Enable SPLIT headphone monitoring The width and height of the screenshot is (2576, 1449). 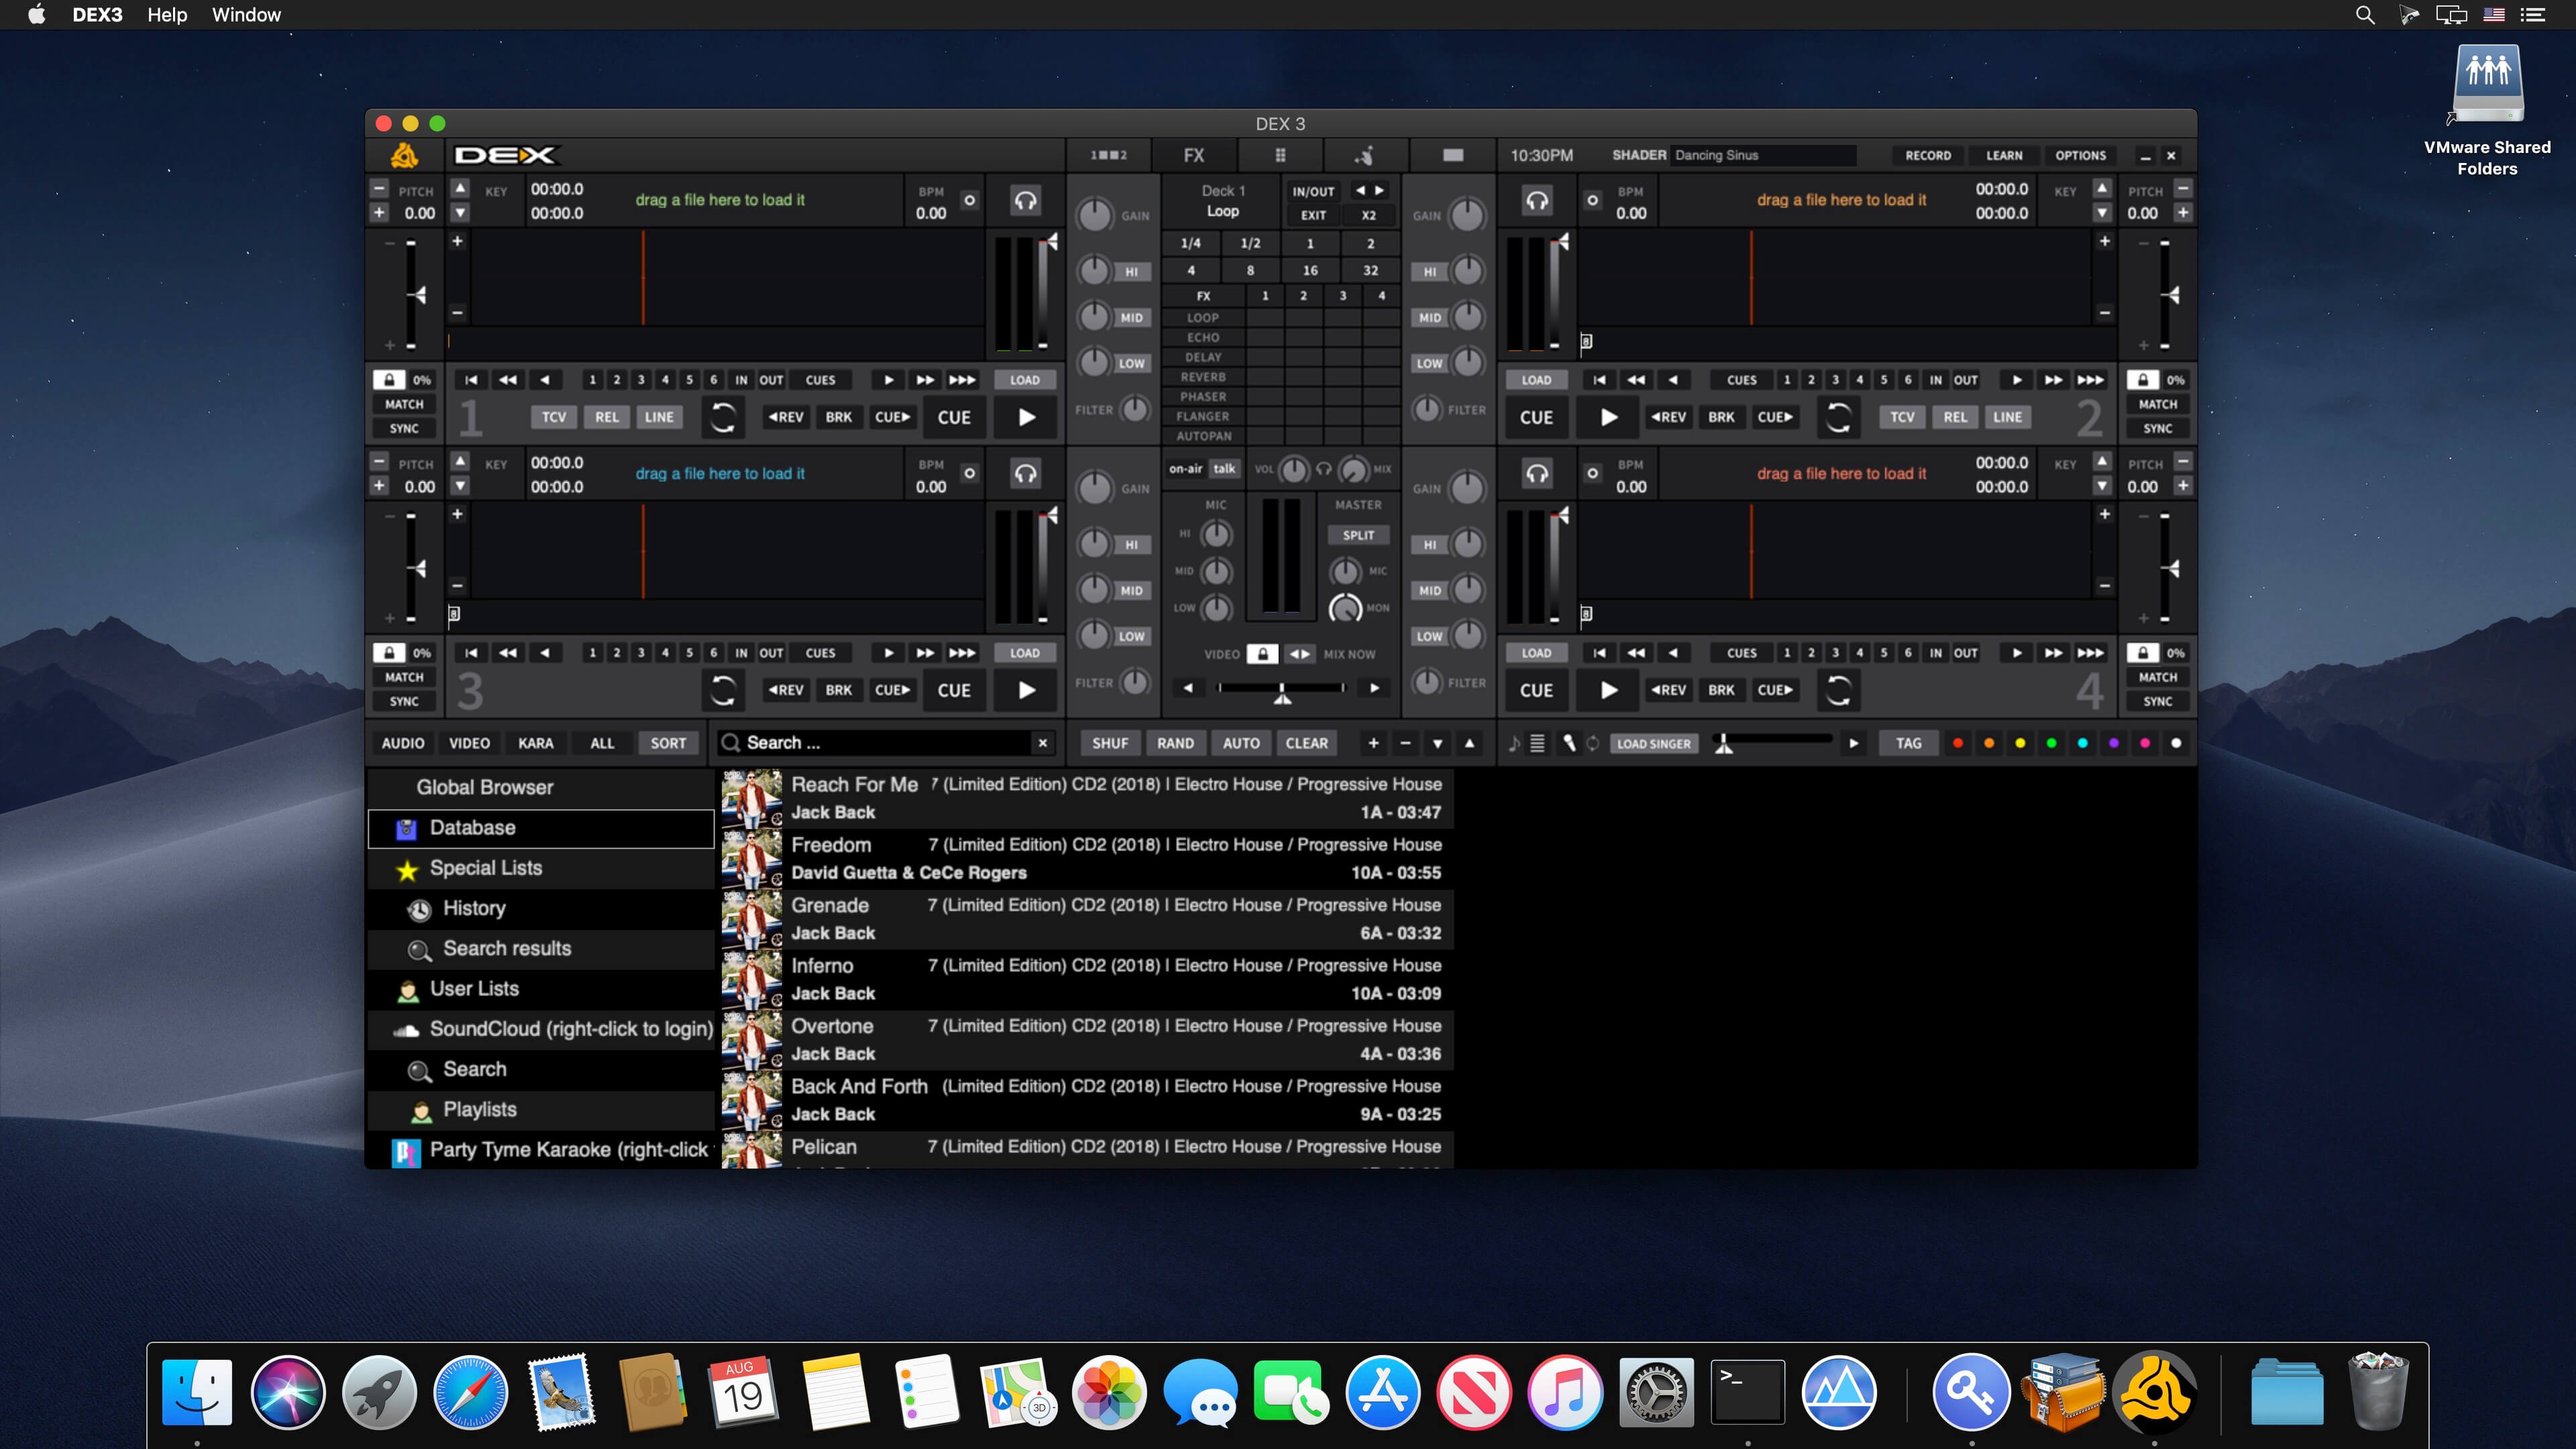(1357, 535)
